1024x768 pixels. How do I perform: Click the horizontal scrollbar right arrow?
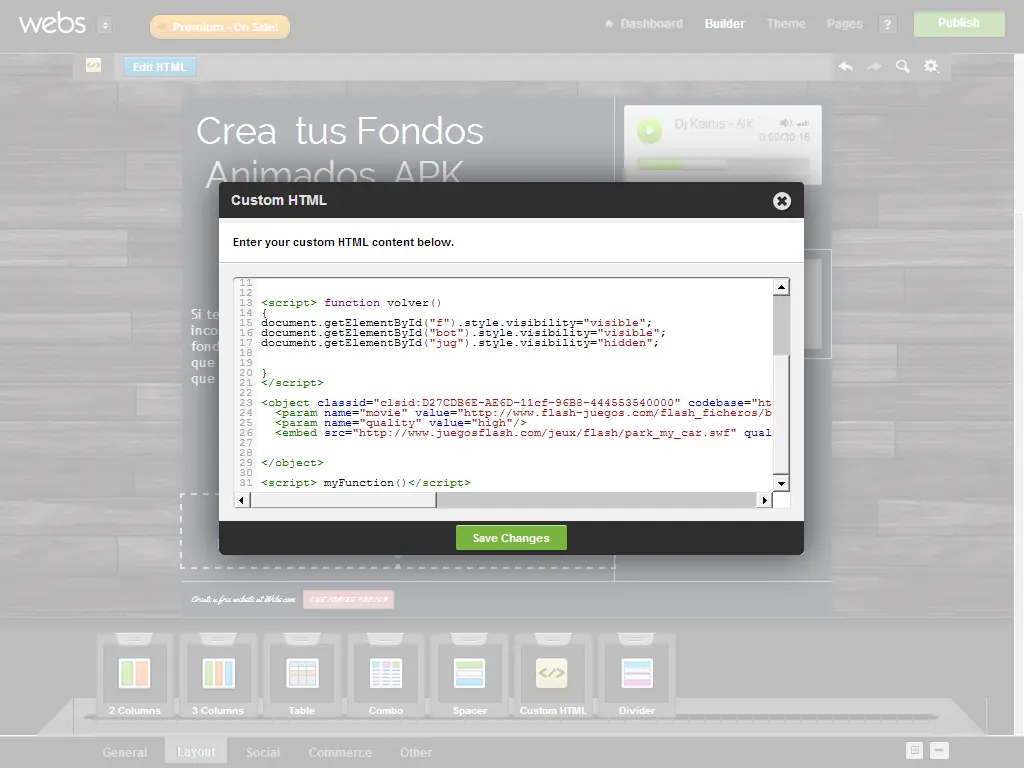(764, 500)
